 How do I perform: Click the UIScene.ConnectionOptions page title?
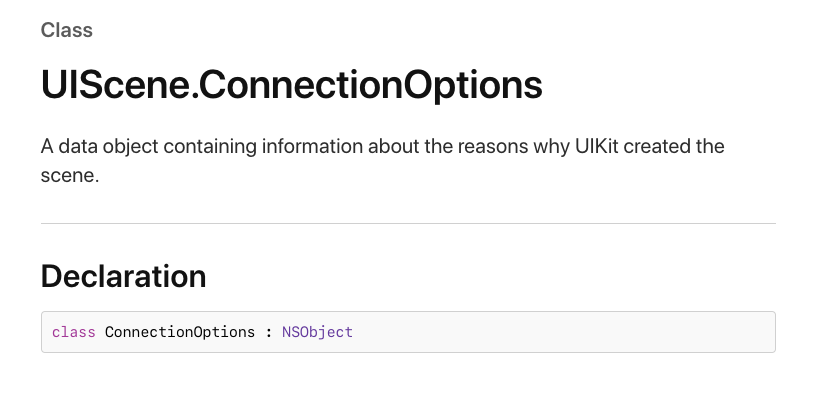(292, 85)
